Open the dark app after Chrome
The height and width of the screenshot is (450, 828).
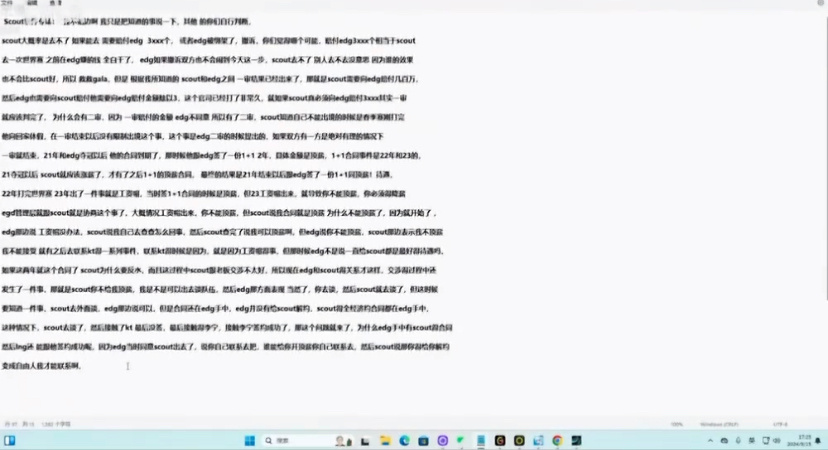[x=576, y=440]
